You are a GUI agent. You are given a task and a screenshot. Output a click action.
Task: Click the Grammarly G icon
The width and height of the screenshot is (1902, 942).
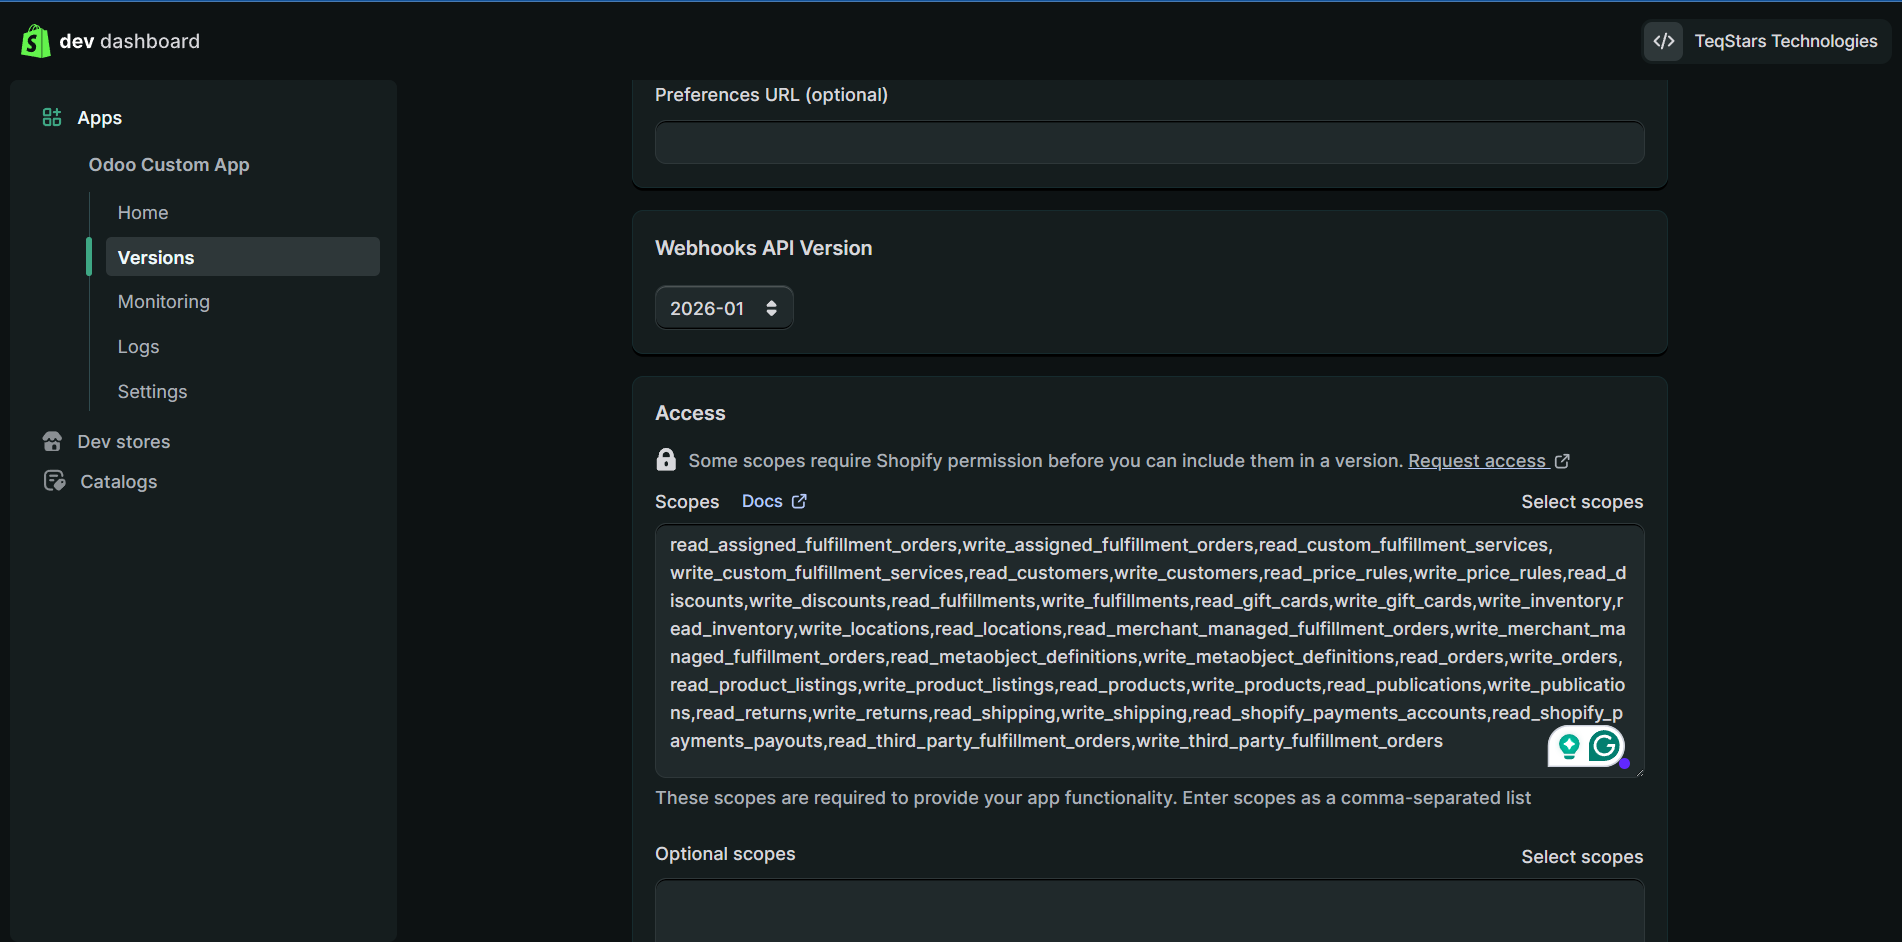1604,746
